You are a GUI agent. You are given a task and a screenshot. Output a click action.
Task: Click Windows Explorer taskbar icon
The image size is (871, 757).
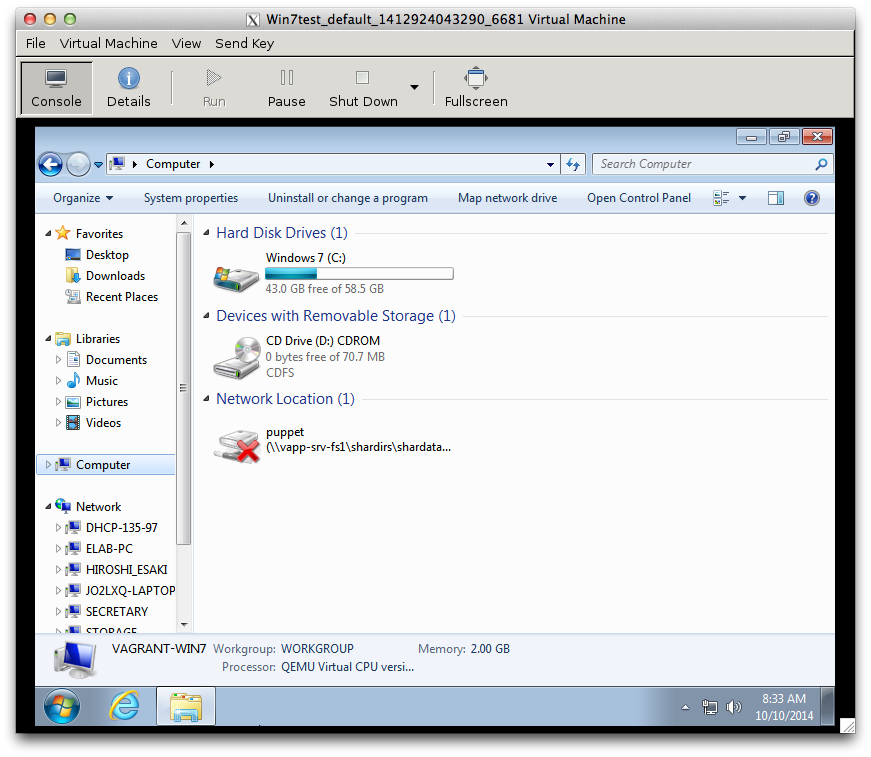[x=186, y=706]
